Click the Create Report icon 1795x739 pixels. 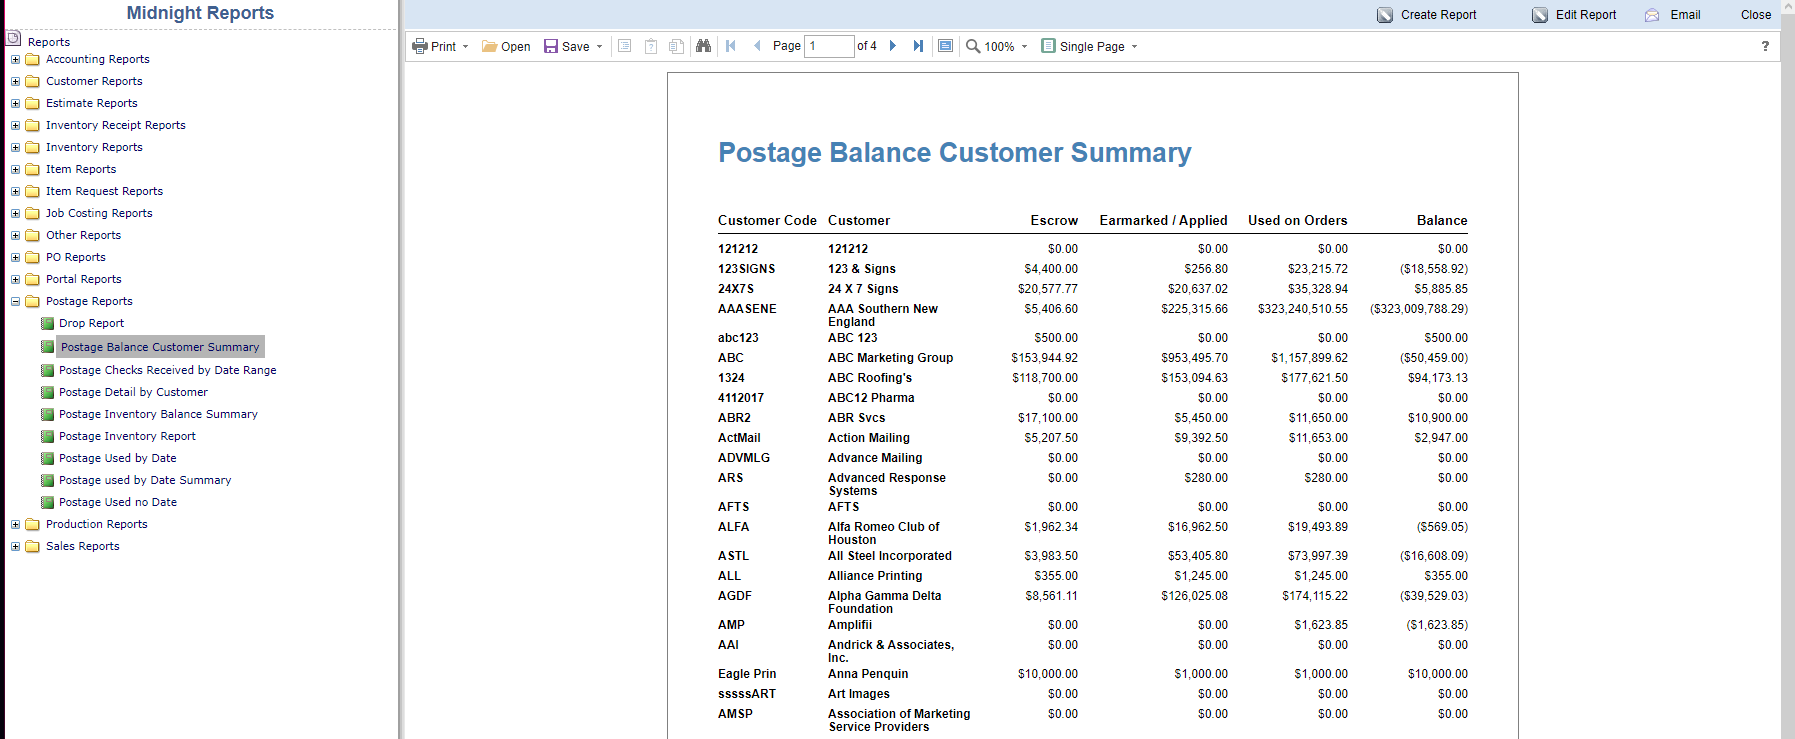point(1385,15)
